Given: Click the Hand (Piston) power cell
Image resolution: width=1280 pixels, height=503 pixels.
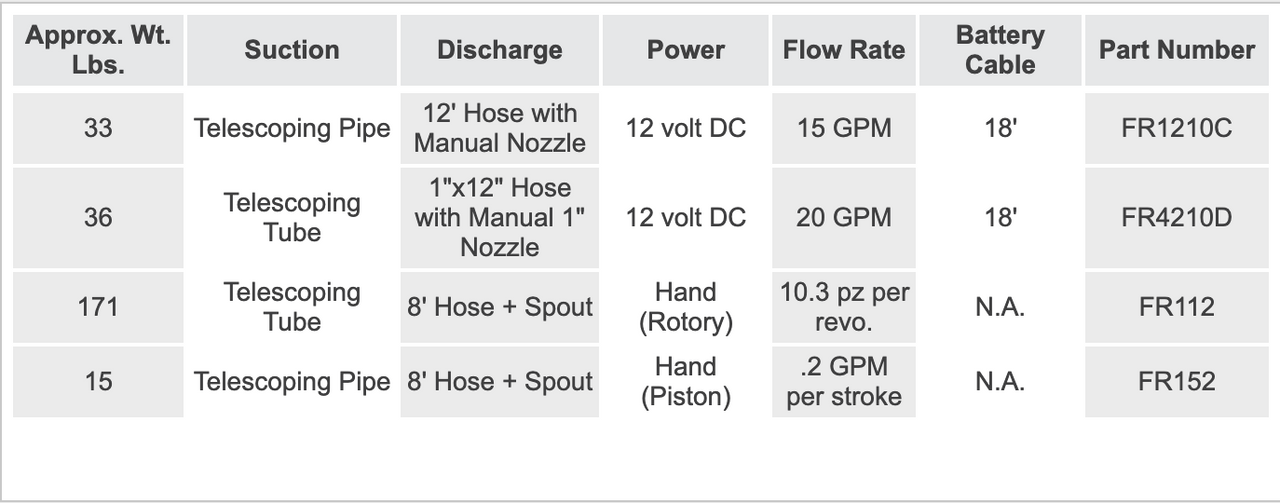Looking at the screenshot, I should tap(685, 381).
